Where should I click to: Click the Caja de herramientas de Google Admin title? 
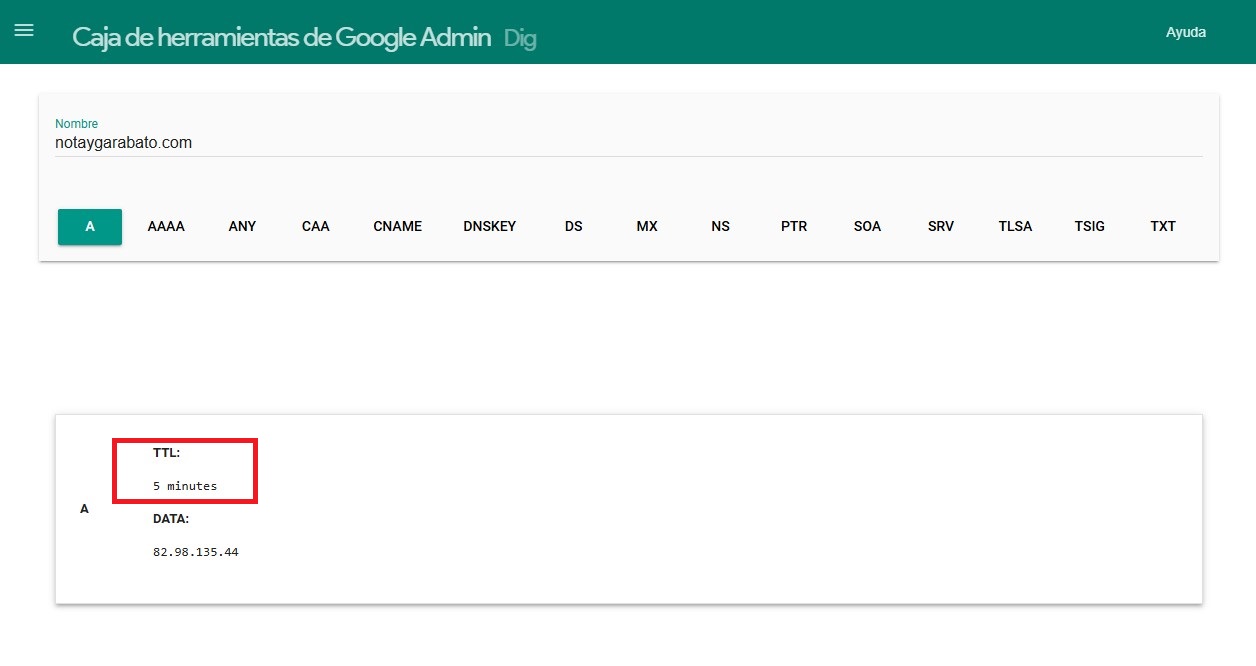[x=282, y=38]
